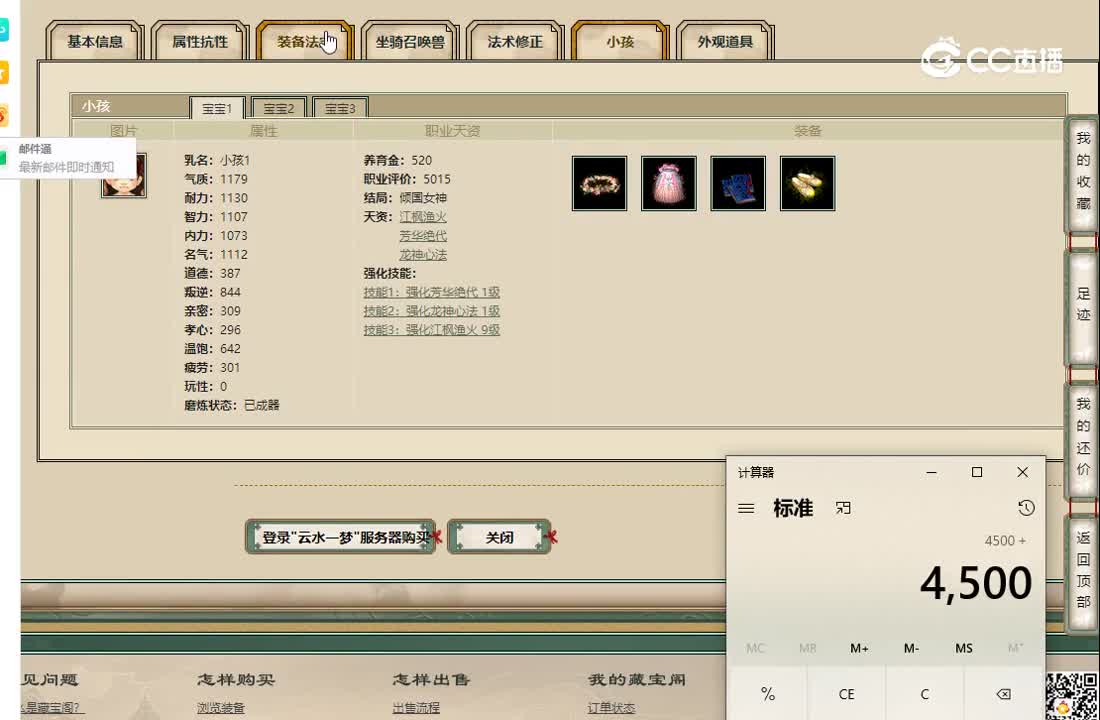This screenshot has height=720, width=1100.
Task: Open calculator history icon
Action: click(1026, 508)
